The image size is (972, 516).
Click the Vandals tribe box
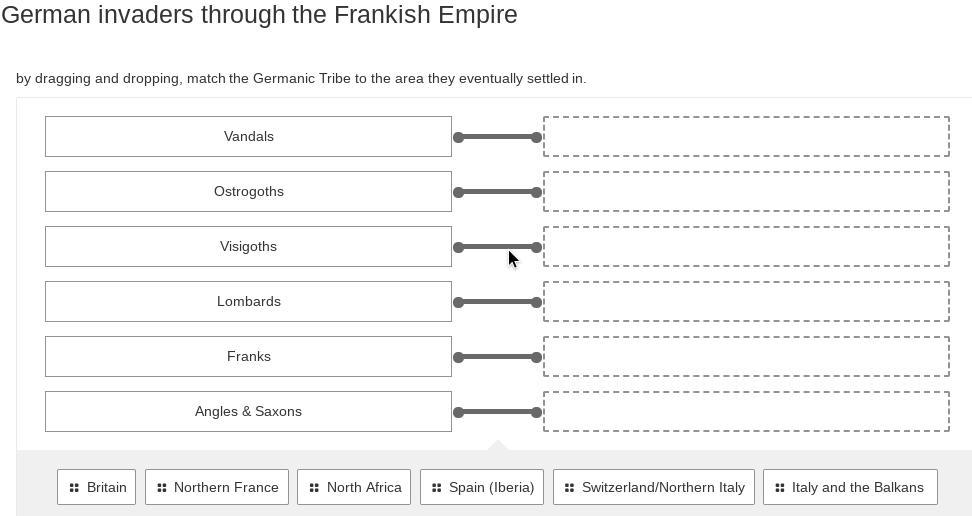(249, 136)
